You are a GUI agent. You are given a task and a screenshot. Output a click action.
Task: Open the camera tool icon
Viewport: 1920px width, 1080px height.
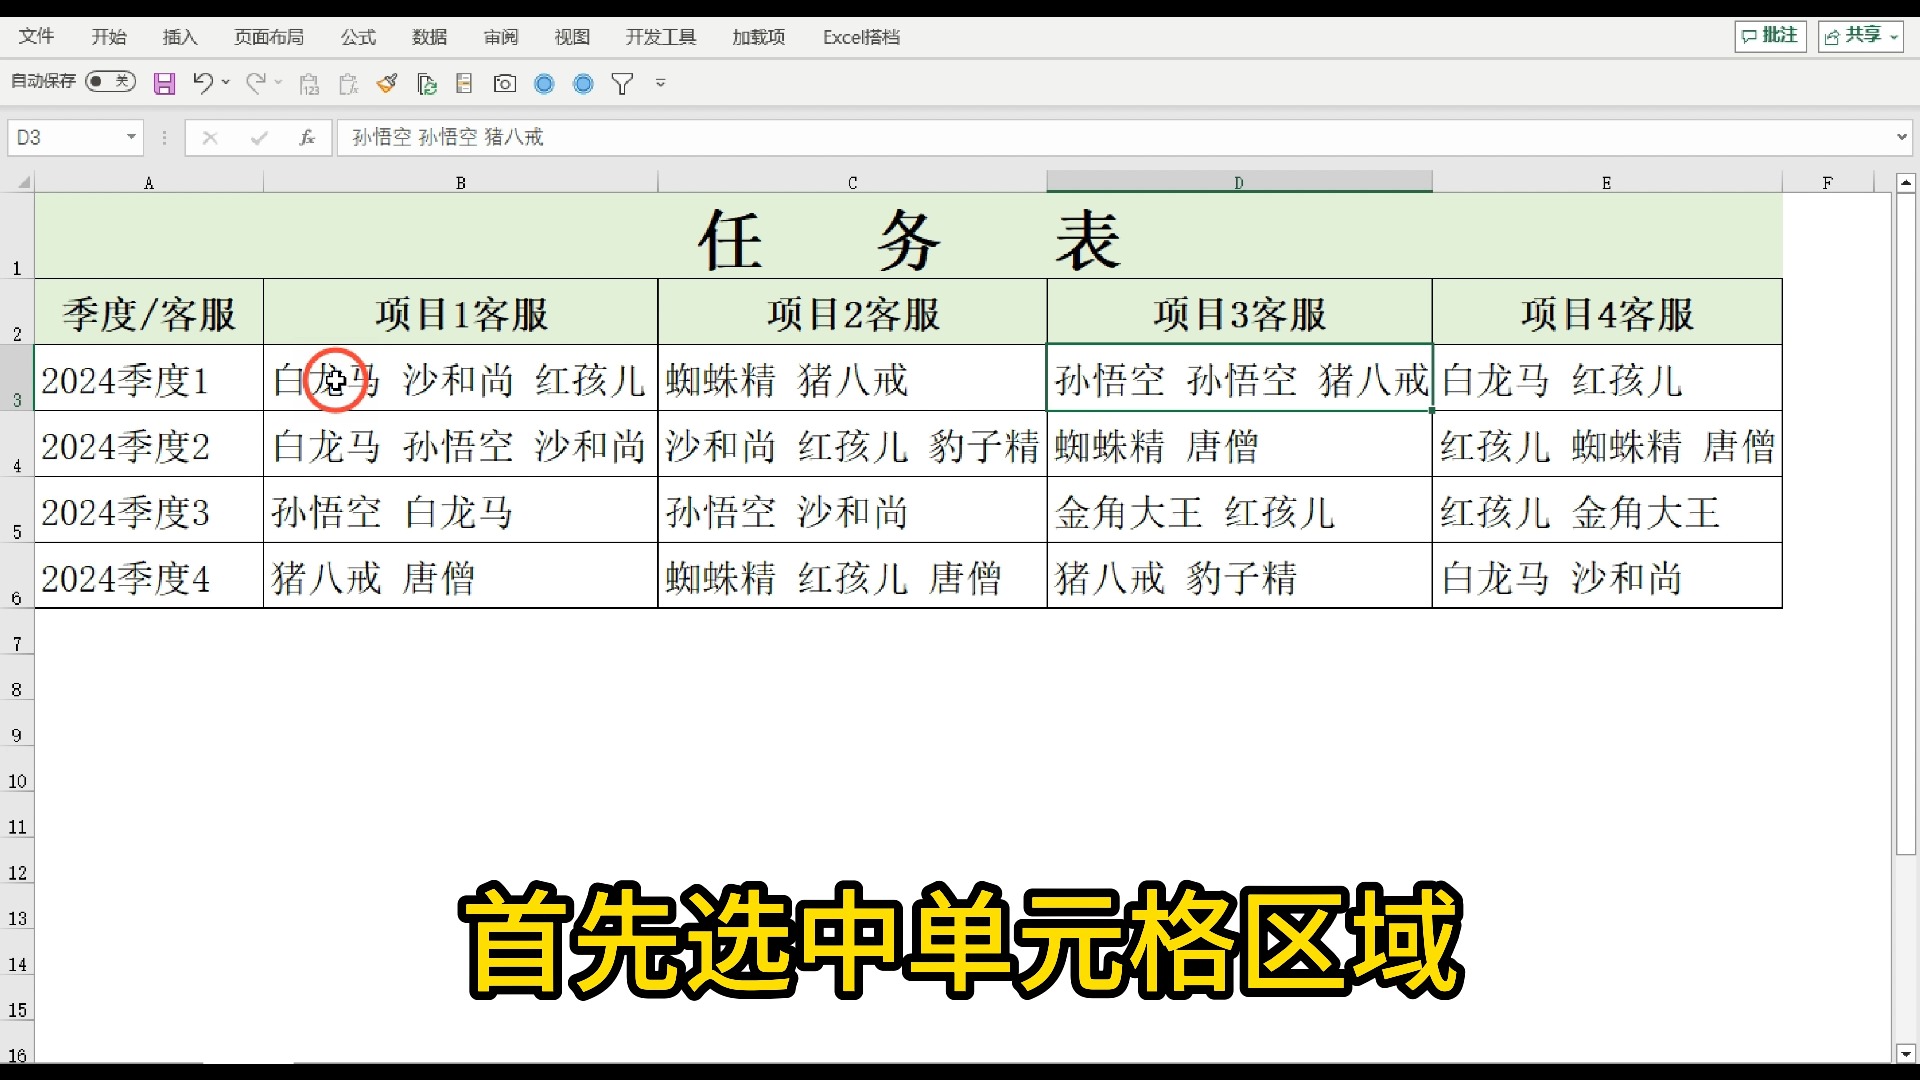505,83
